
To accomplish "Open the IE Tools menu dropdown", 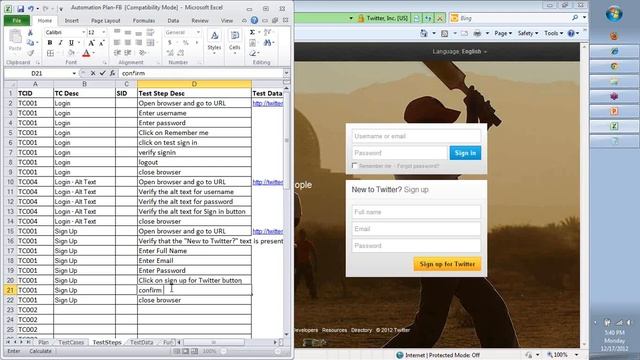I will pyautogui.click(x=553, y=33).
